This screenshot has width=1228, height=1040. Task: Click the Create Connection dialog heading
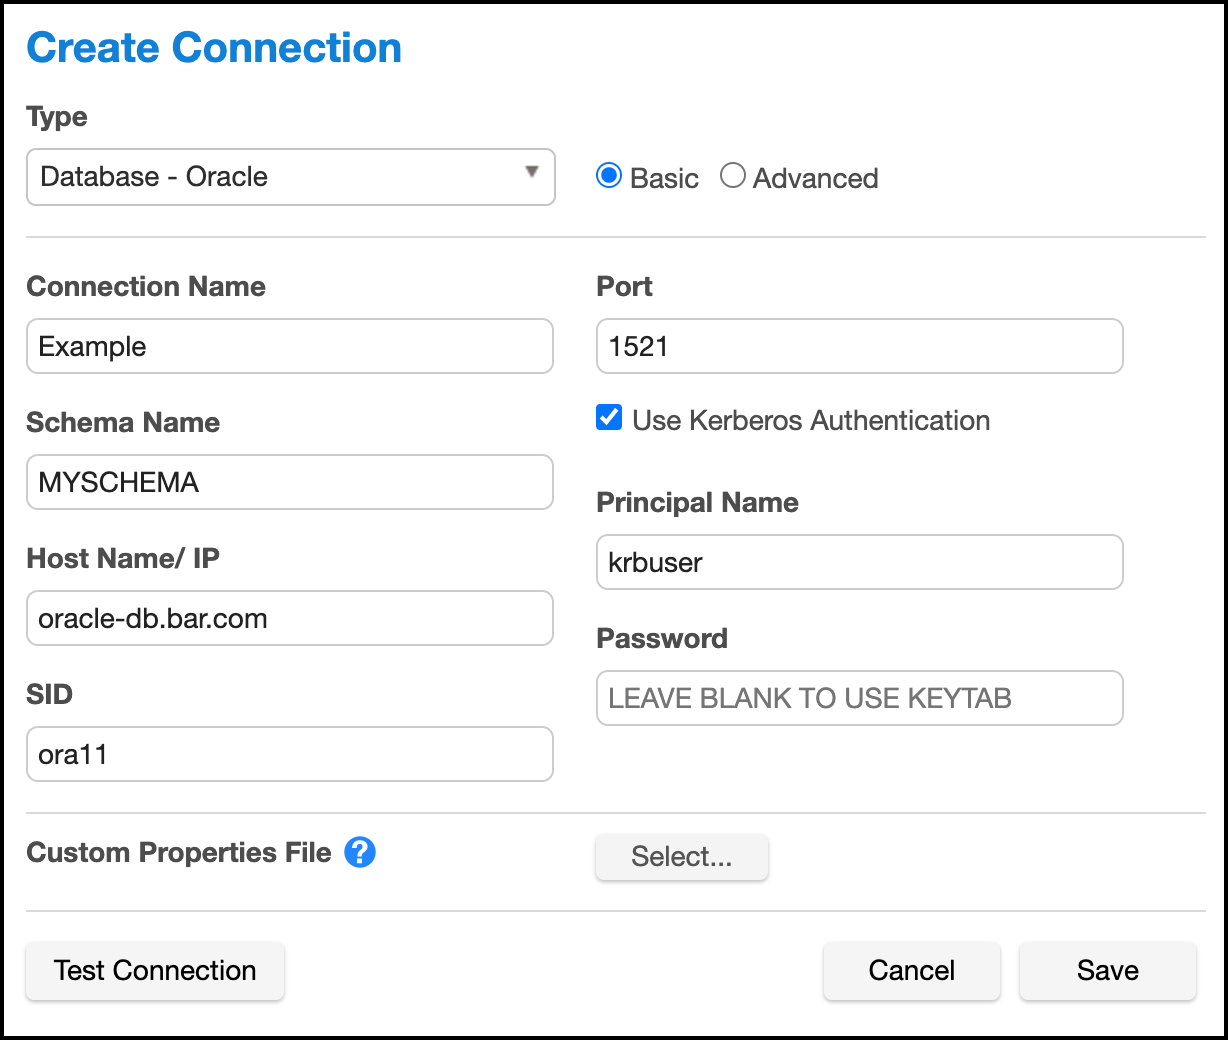[x=214, y=48]
